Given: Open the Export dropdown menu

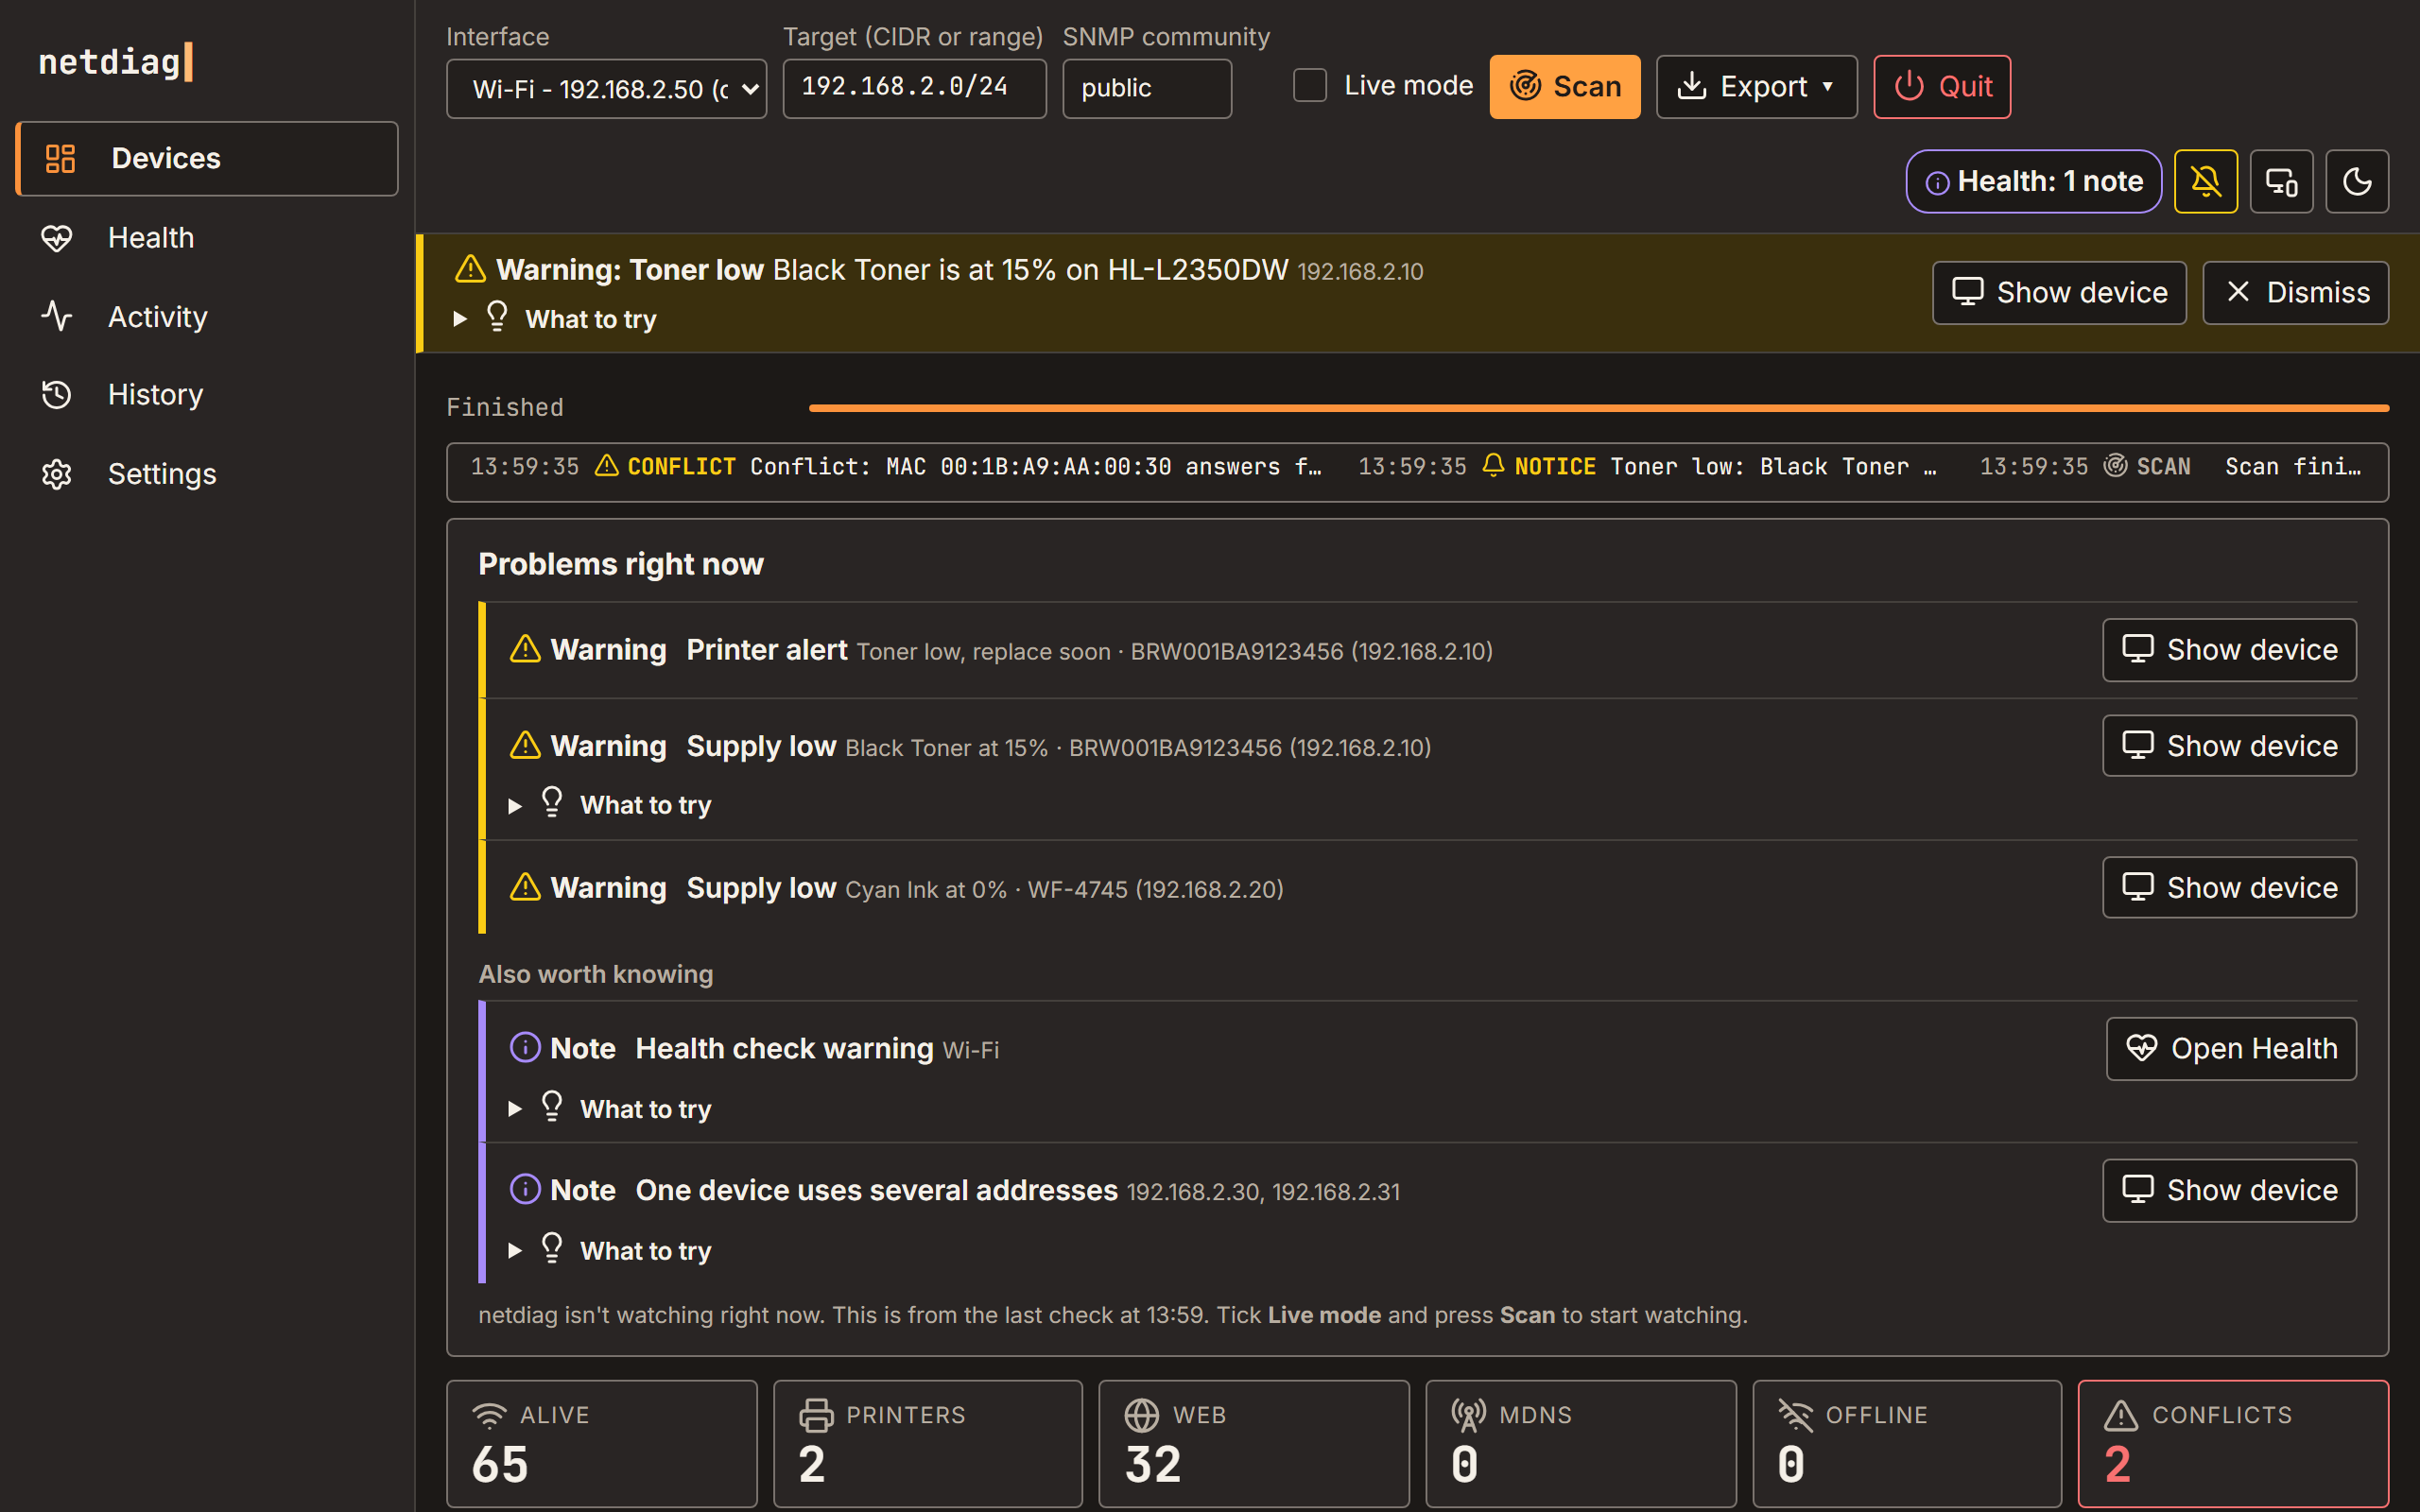Looking at the screenshot, I should click(1756, 87).
